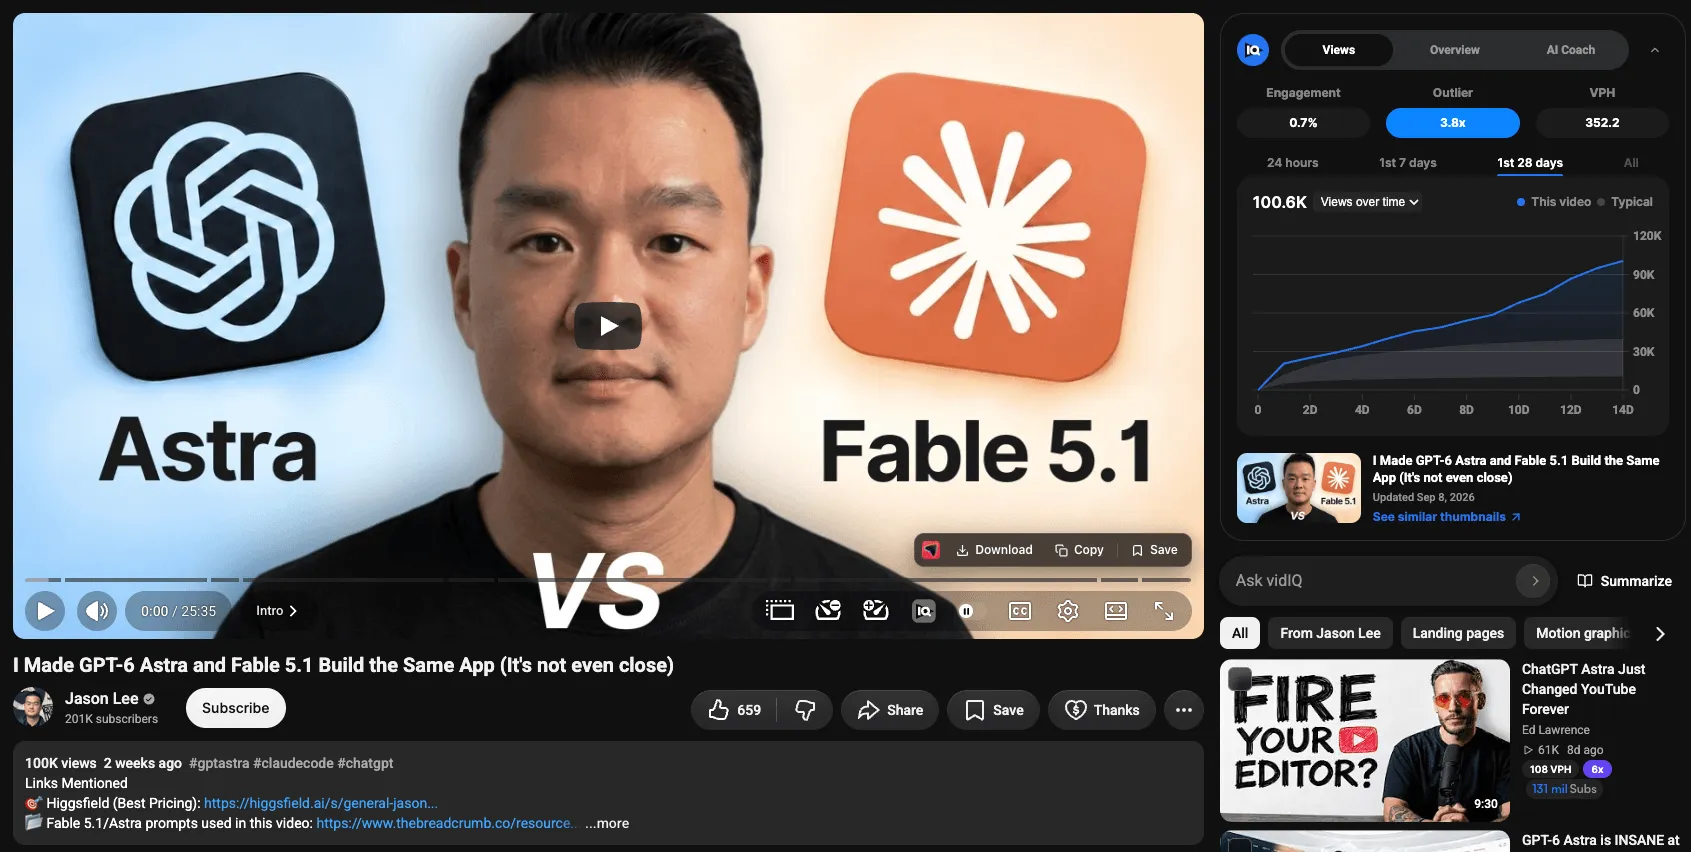Screen dimensions: 1691x852
Task: Open Fire Your Editor video thumbnail
Action: pyautogui.click(x=1365, y=740)
